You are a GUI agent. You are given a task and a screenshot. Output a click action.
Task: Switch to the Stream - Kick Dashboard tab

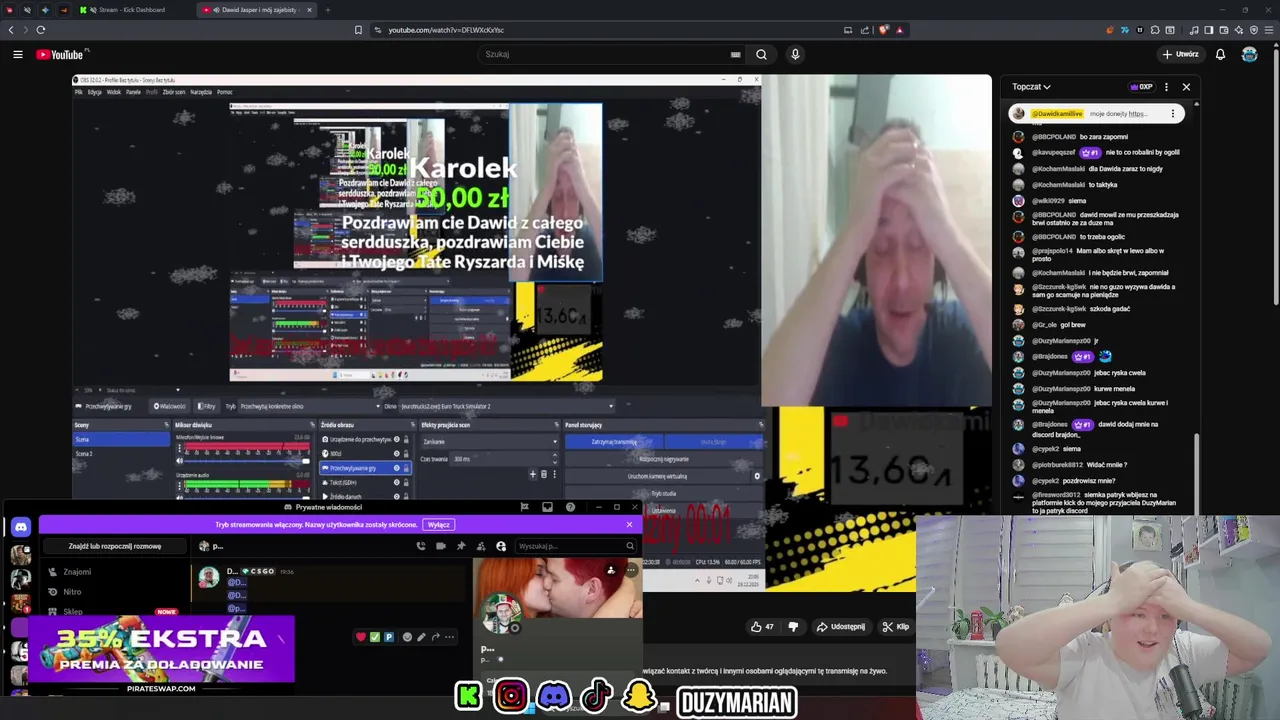tap(130, 10)
